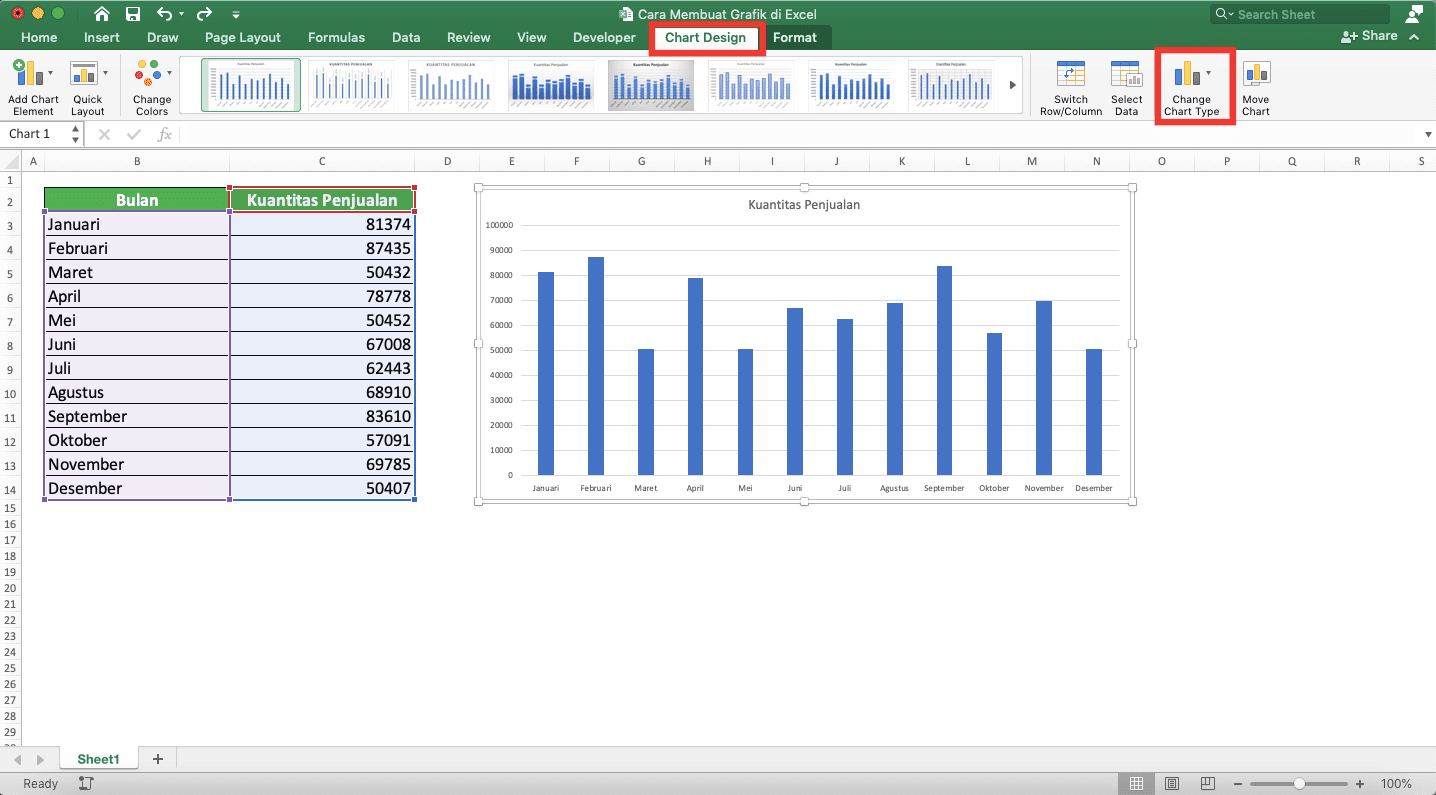Click Add Chart Element

(33, 88)
